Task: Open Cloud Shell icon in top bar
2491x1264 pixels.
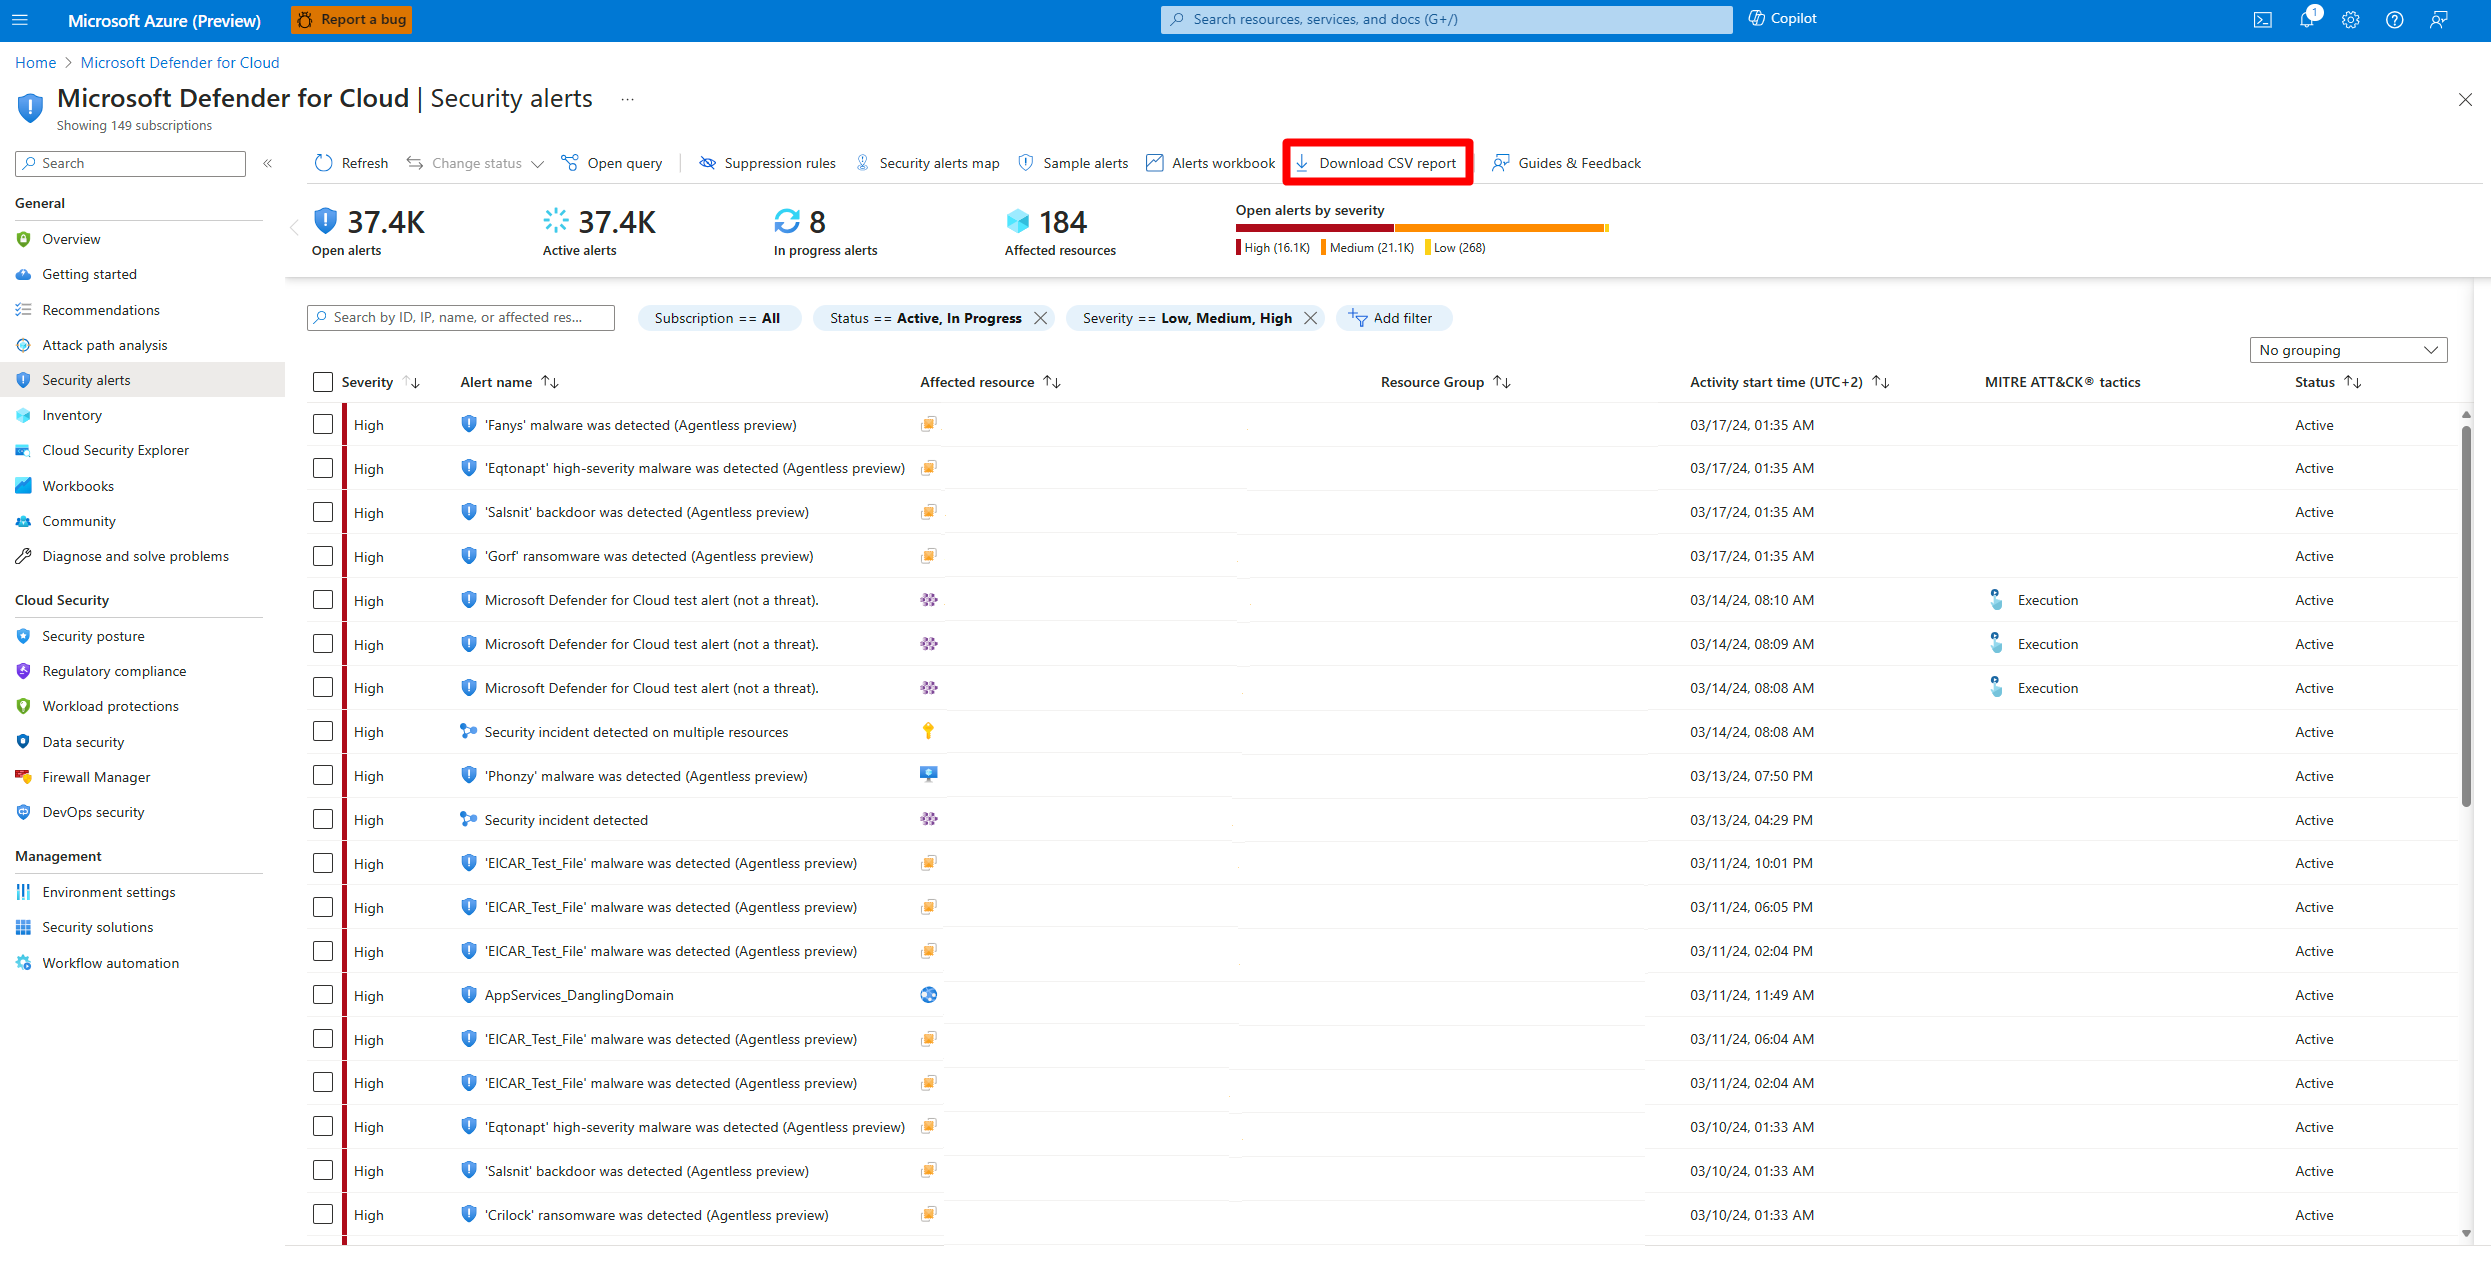Action: pos(2262,20)
